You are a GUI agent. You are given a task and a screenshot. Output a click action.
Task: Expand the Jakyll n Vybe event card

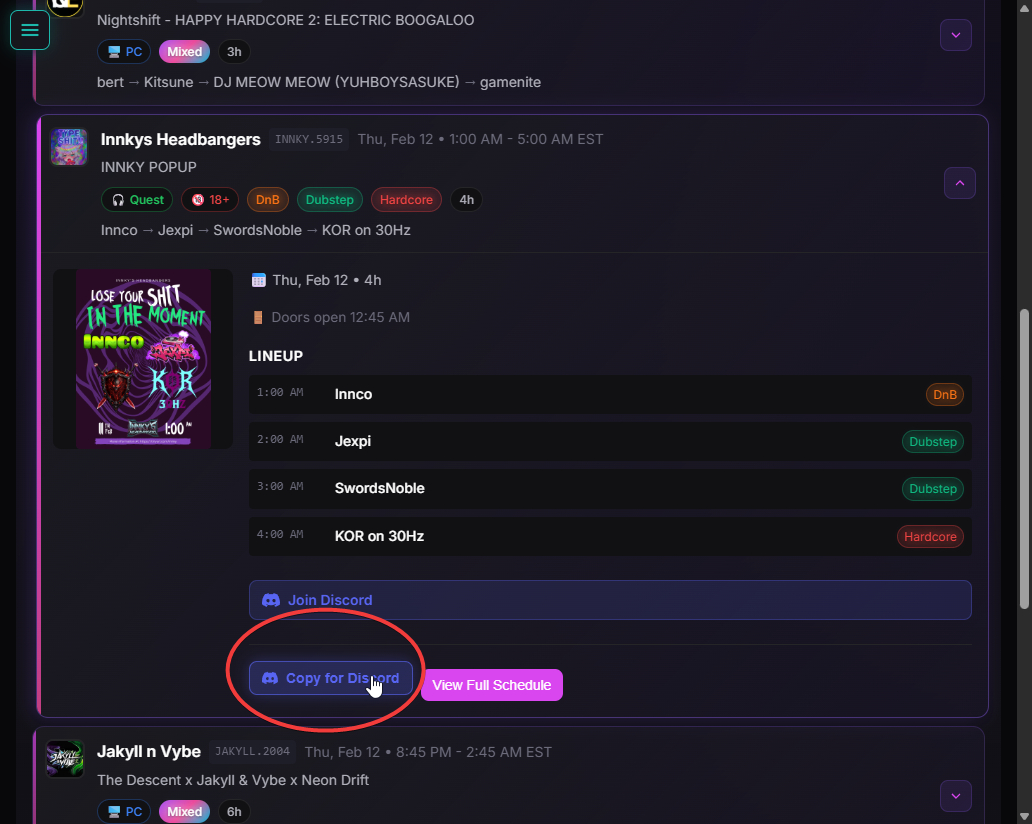955,796
